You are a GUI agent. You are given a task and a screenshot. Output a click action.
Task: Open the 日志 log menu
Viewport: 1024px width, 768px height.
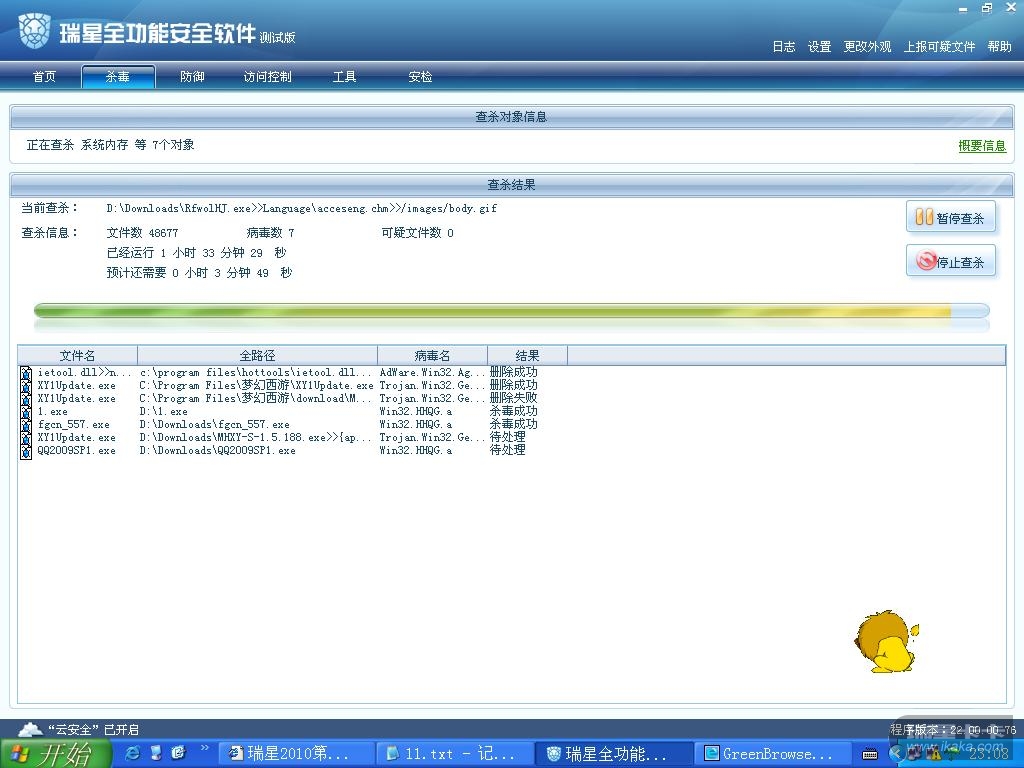[x=784, y=46]
